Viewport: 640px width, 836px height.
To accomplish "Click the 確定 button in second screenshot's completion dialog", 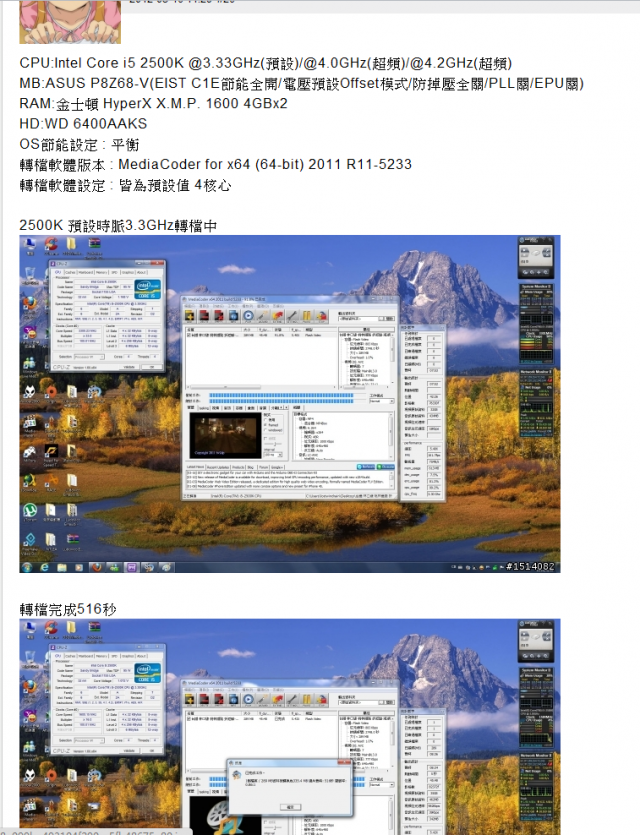I will tap(291, 807).
